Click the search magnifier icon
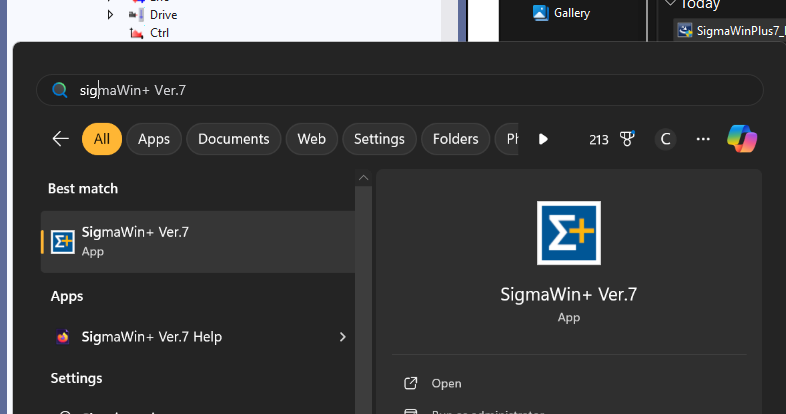Viewport: 786px width, 414px height. 60,90
